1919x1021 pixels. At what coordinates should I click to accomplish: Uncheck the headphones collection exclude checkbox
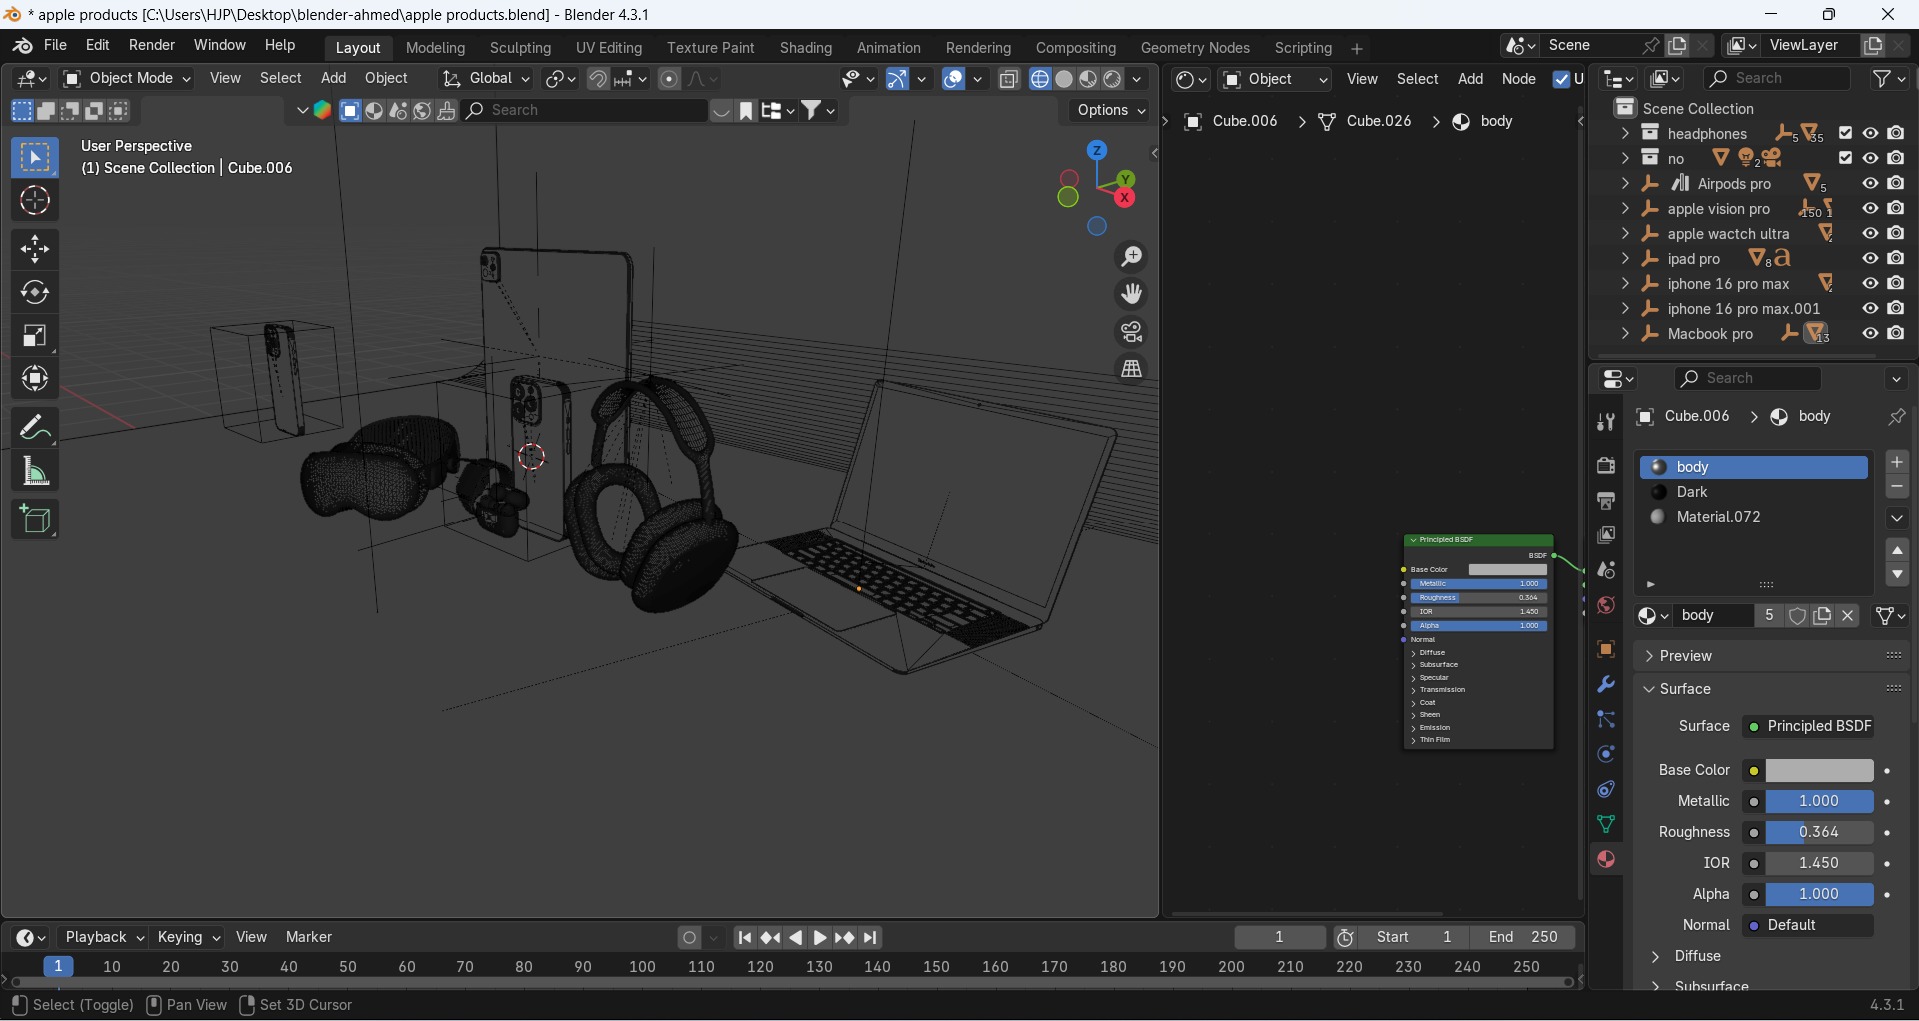tap(1846, 134)
